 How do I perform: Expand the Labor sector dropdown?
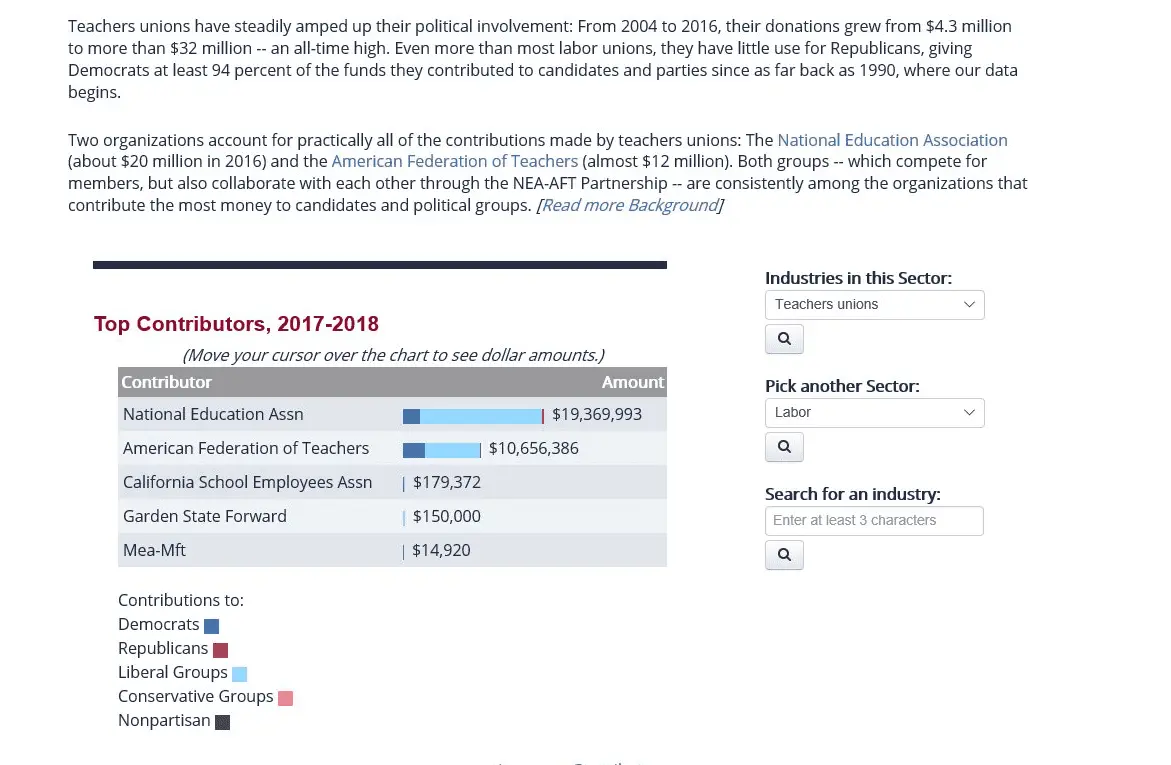(874, 413)
